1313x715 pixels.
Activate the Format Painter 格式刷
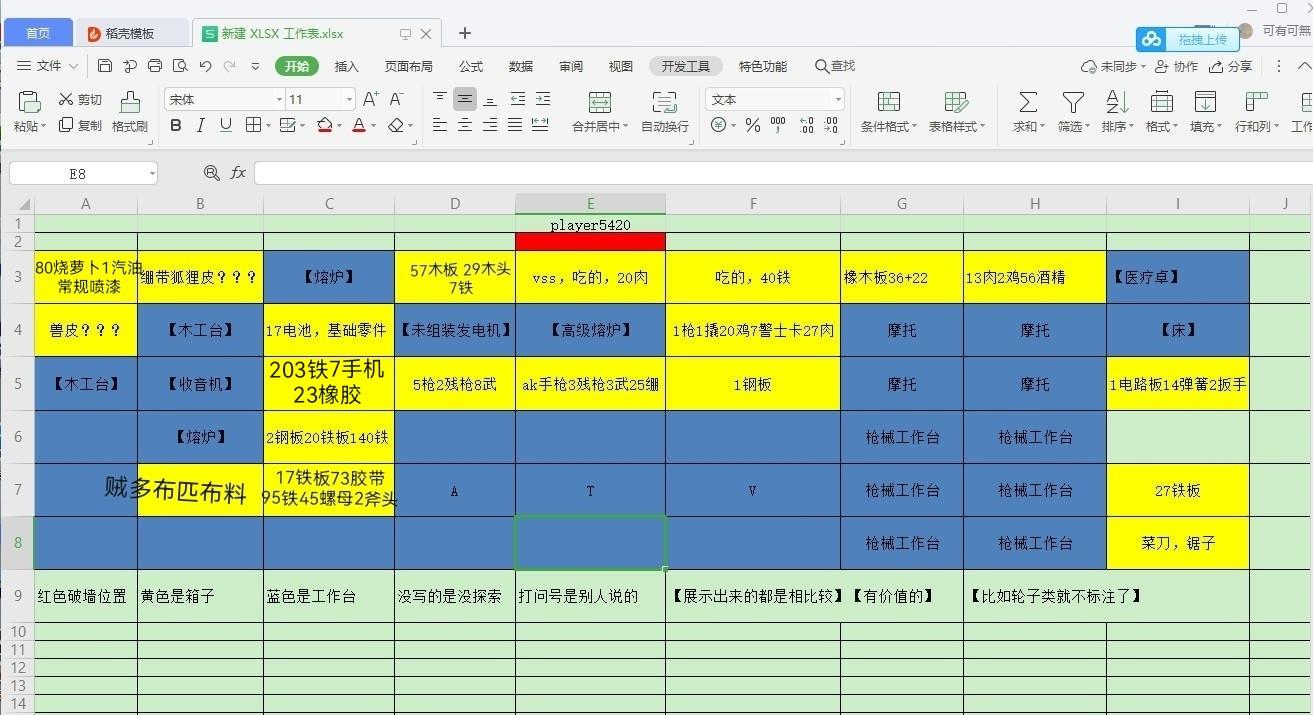130,112
